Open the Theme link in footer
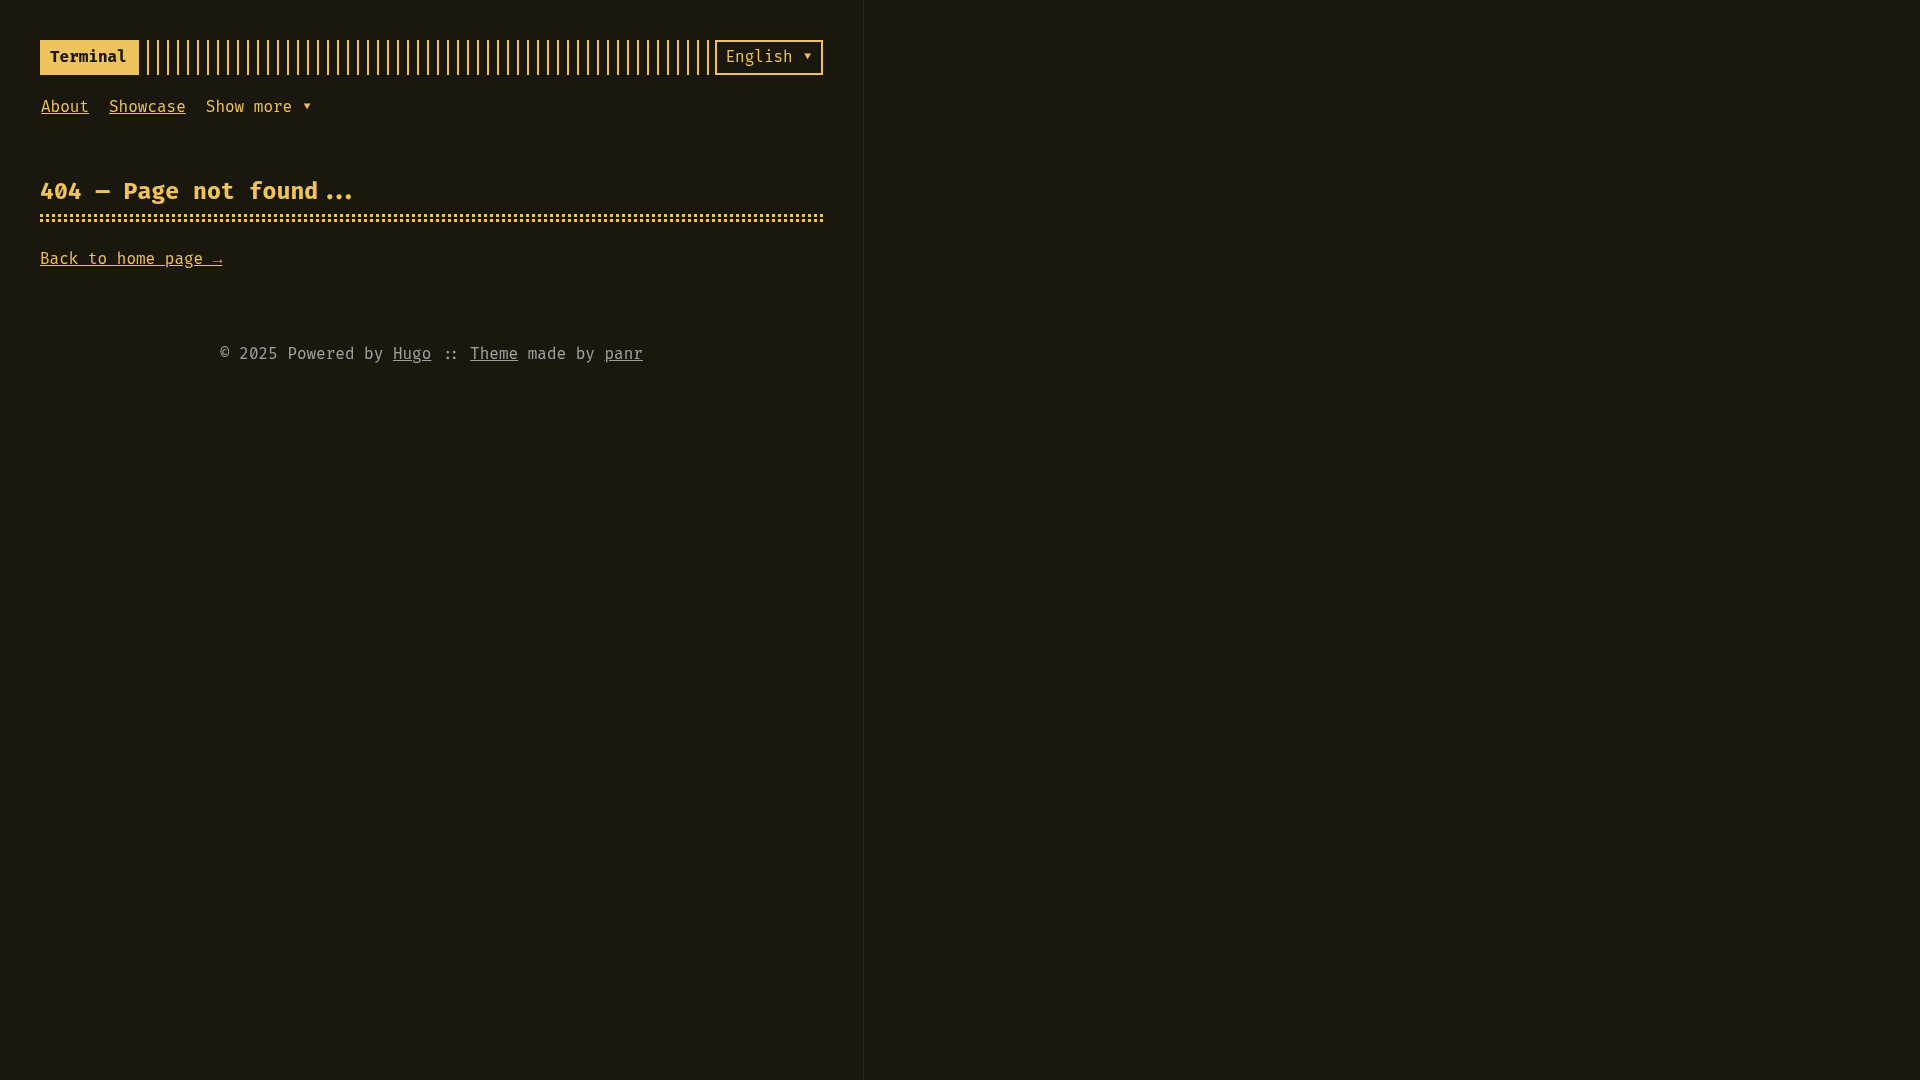 (494, 354)
